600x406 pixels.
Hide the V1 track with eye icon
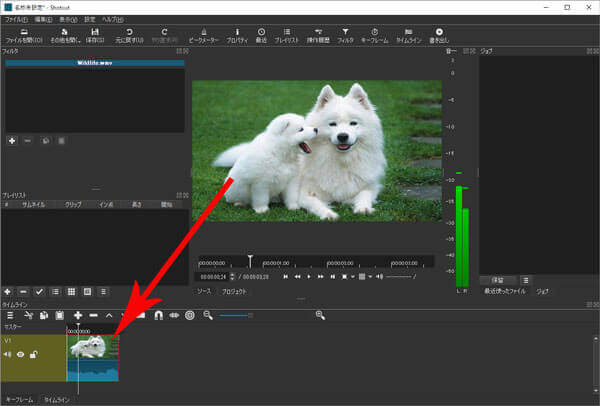[21, 353]
